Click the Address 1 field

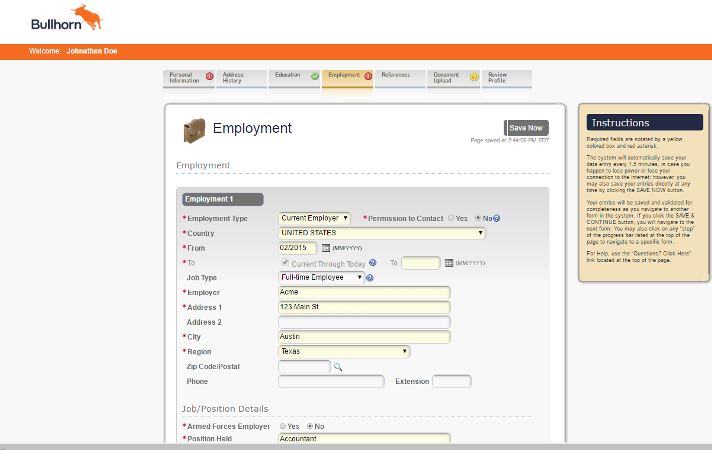coord(364,307)
